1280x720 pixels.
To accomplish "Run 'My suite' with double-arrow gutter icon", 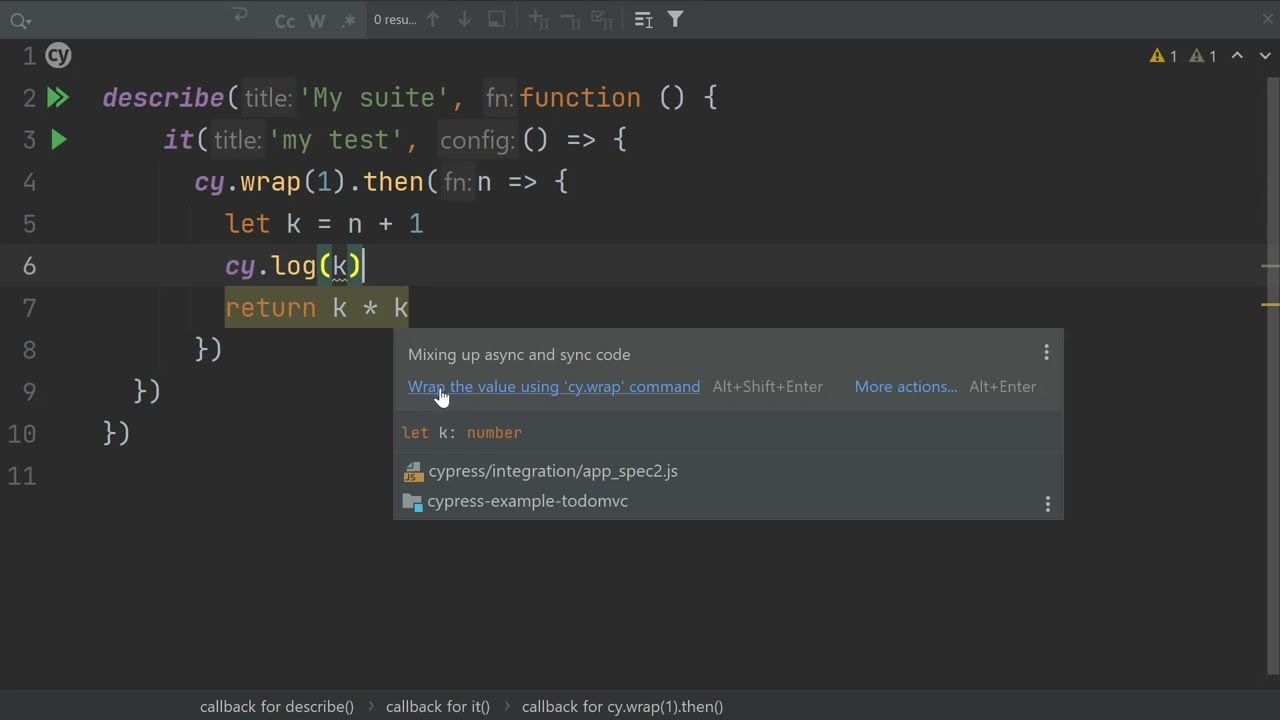I will point(58,98).
